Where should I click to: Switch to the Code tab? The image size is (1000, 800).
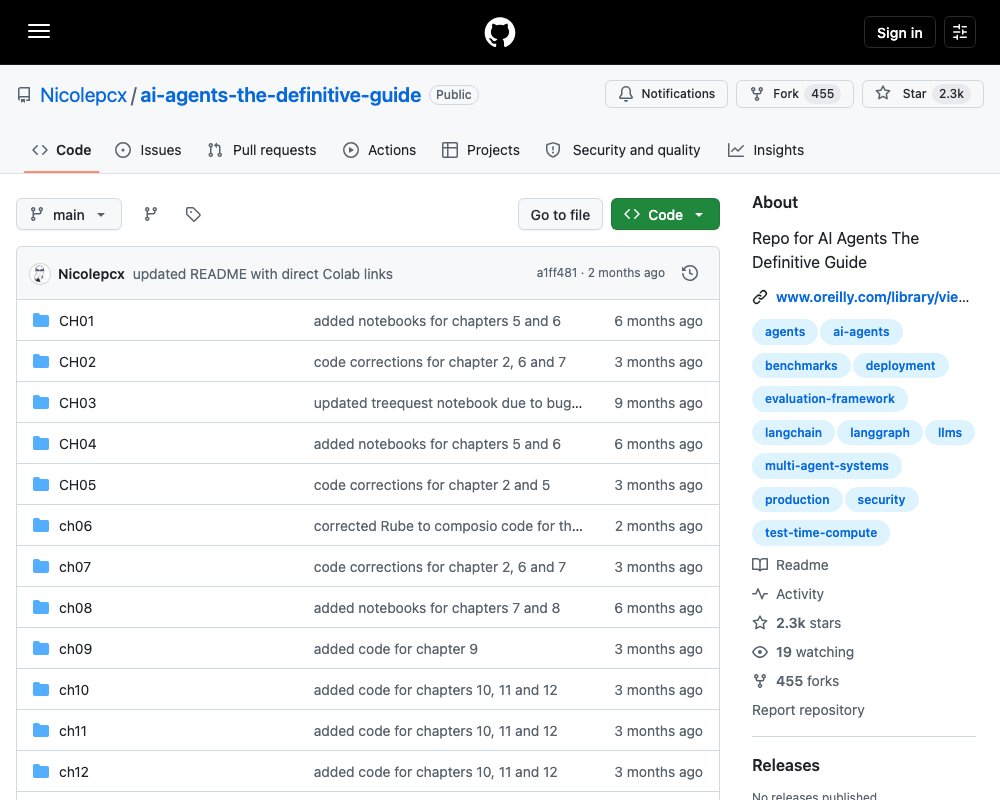61,150
